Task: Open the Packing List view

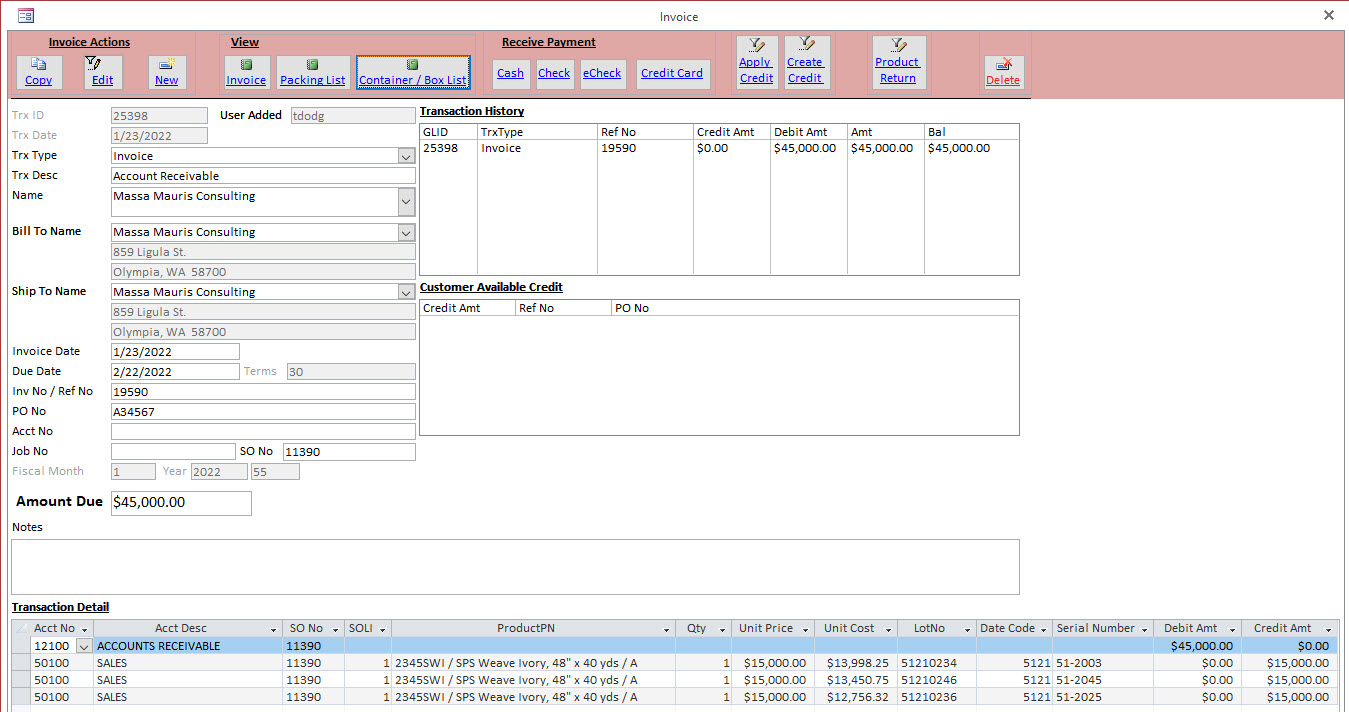Action: click(313, 72)
